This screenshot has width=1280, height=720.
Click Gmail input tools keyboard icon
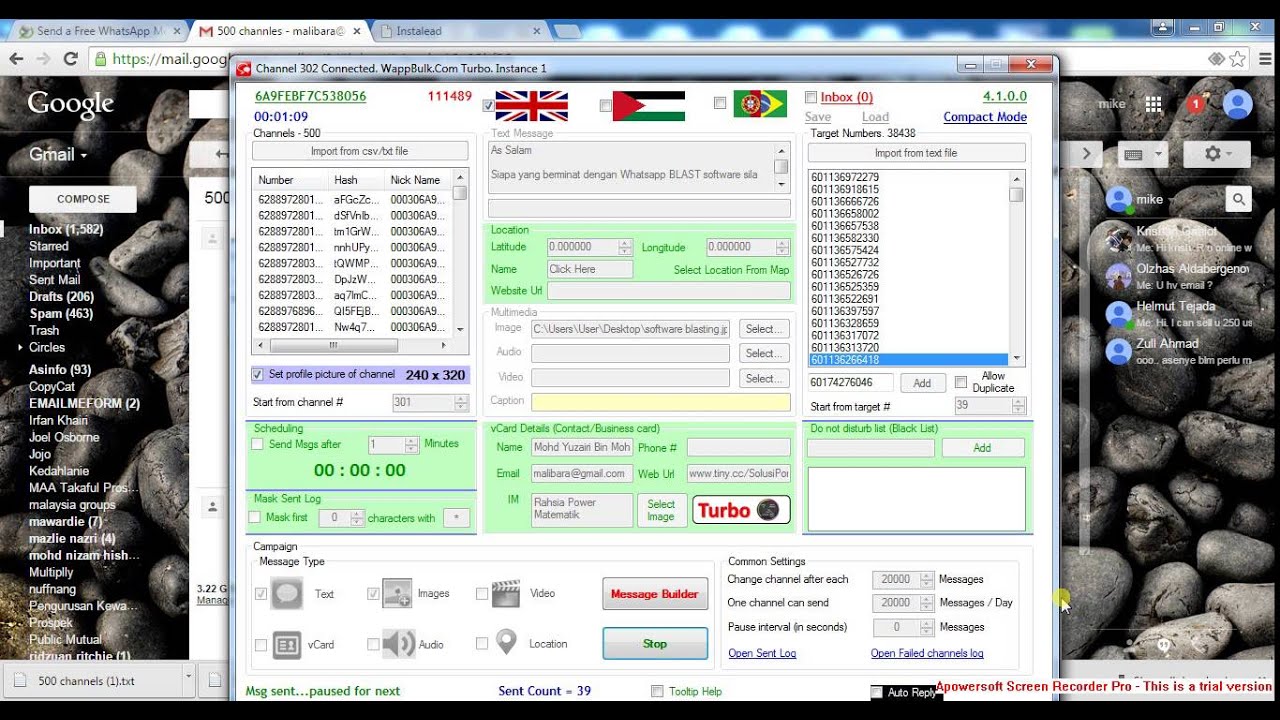click(1144, 154)
